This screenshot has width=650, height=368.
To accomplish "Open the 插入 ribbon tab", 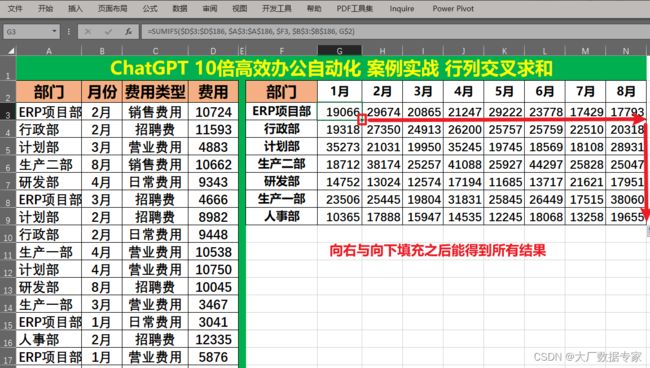I will (75, 8).
